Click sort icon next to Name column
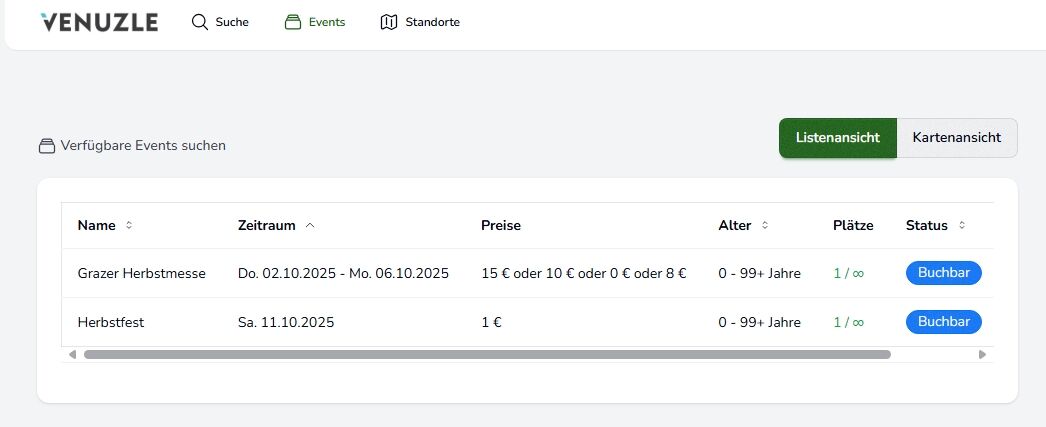 129,226
